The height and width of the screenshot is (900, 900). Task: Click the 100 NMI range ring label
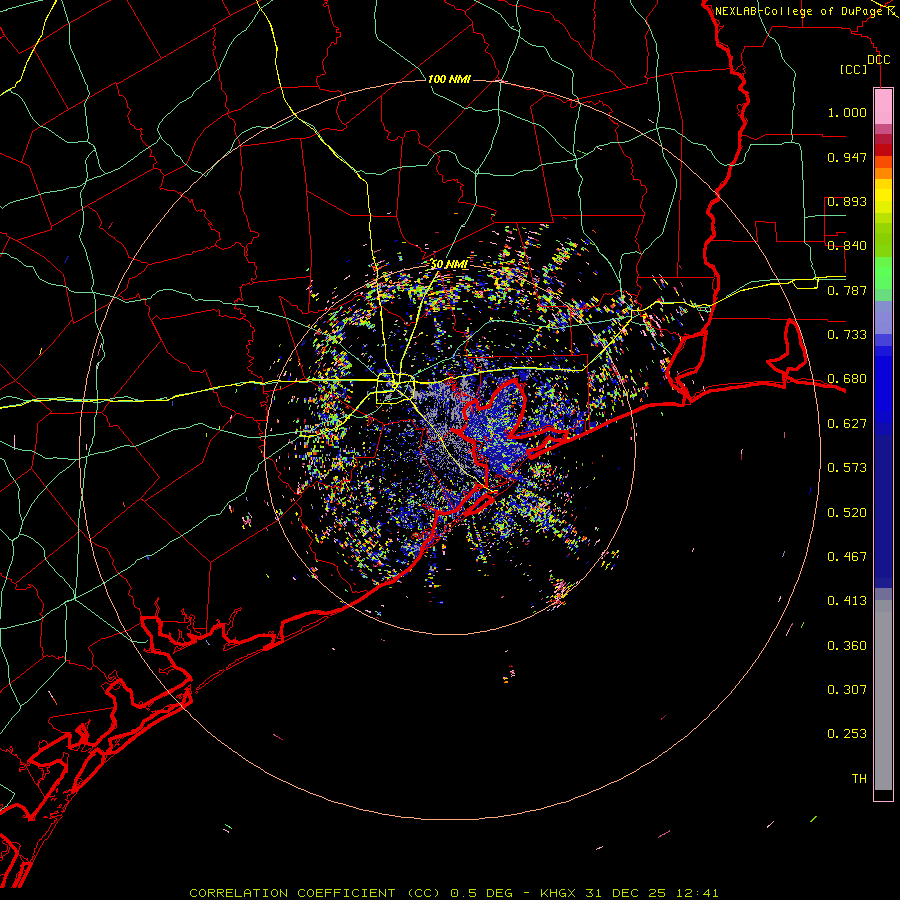tap(449, 79)
